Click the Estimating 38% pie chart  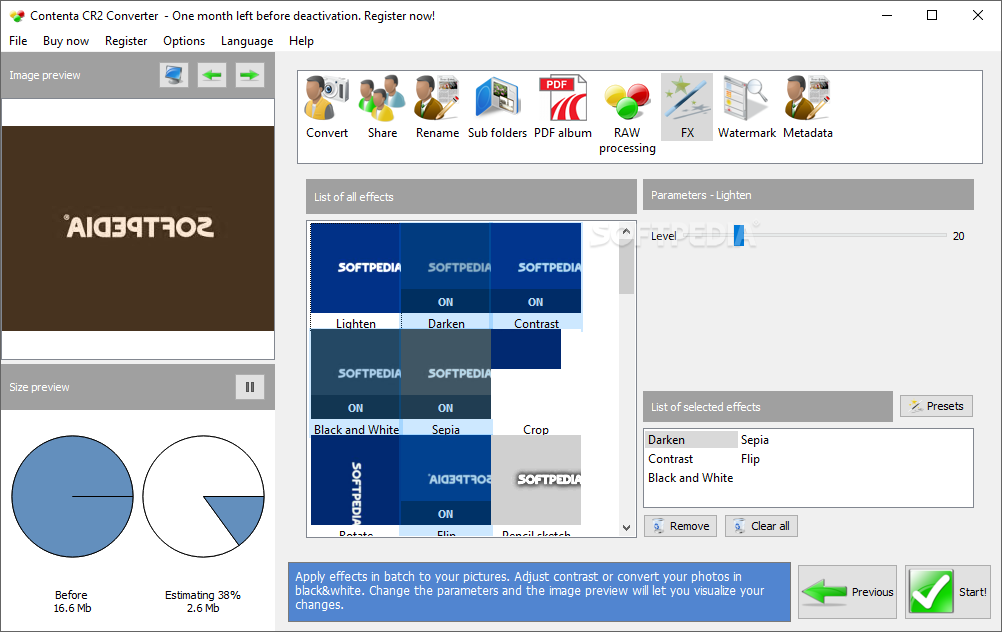(x=203, y=497)
